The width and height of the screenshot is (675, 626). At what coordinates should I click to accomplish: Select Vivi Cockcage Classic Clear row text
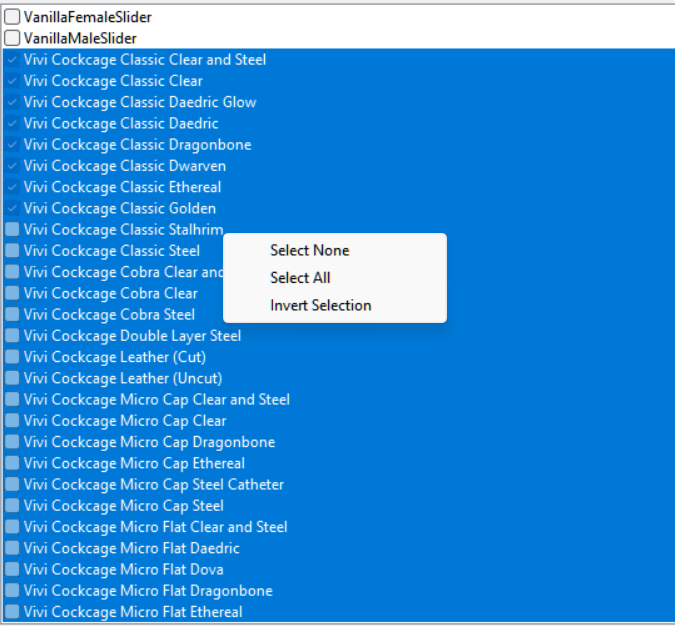point(113,81)
